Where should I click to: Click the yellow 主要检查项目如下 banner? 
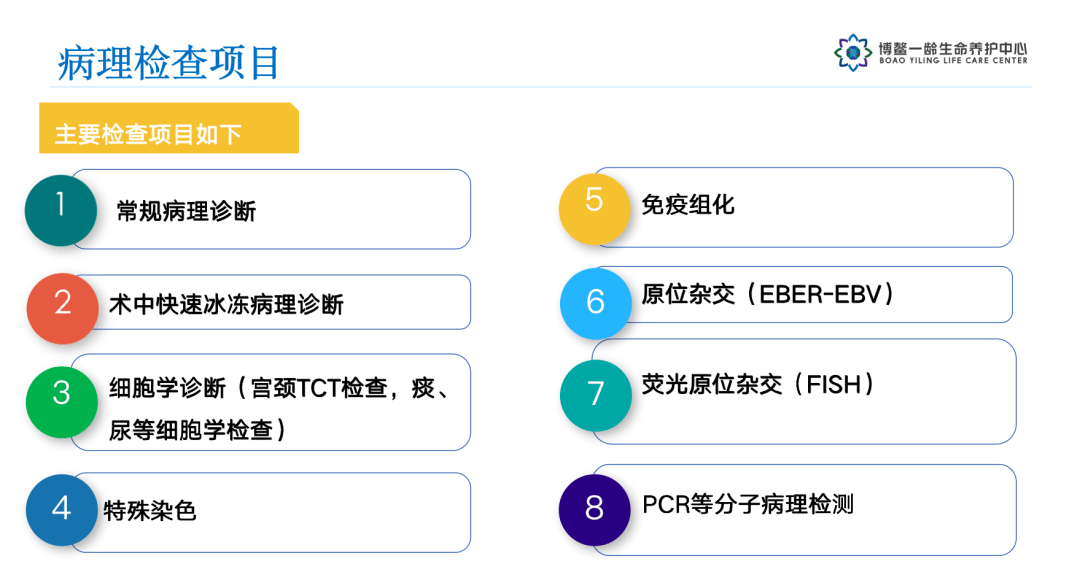click(x=168, y=131)
